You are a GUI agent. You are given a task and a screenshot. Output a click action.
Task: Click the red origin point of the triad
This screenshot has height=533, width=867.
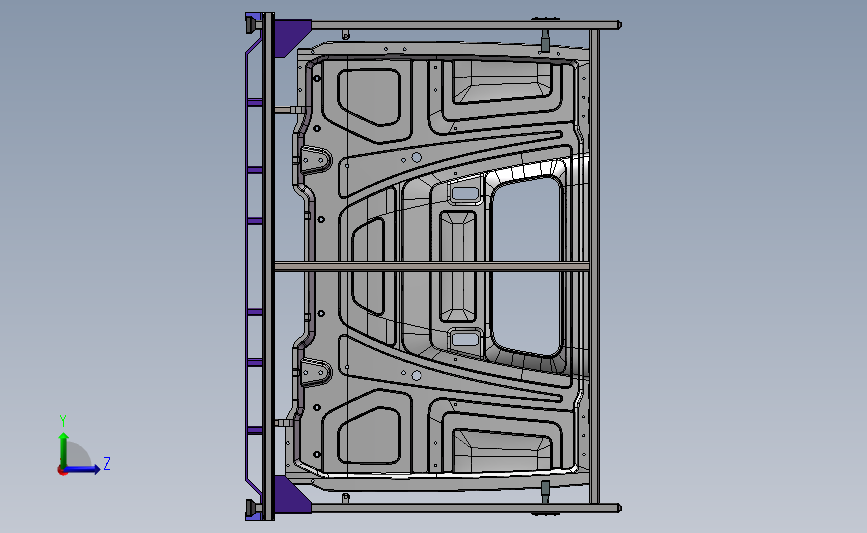tap(62, 471)
